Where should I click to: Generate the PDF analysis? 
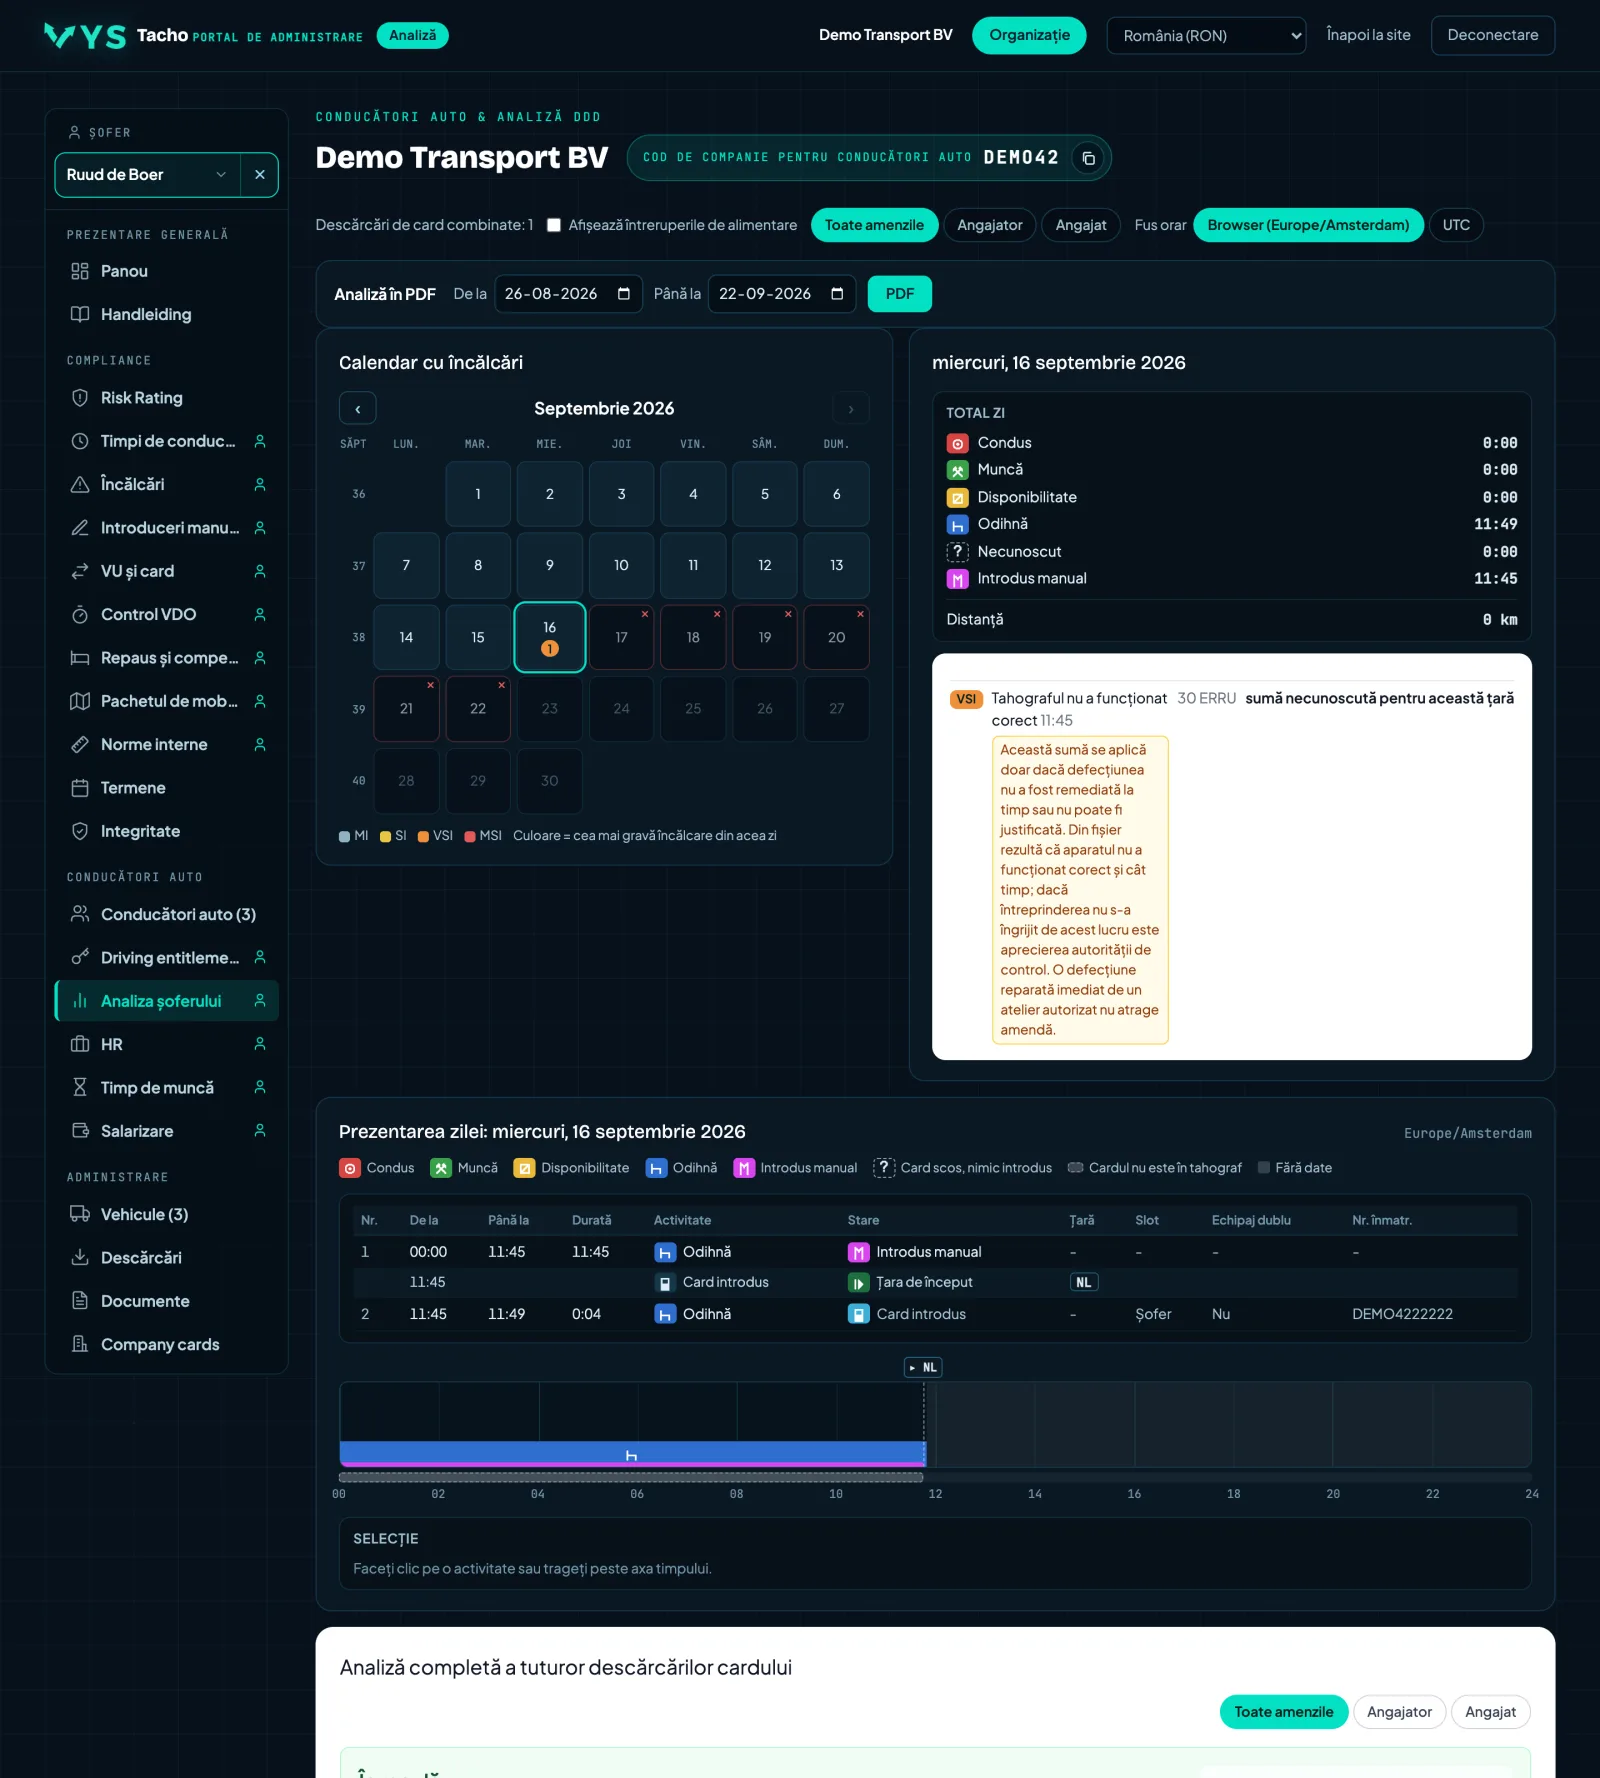click(x=899, y=294)
